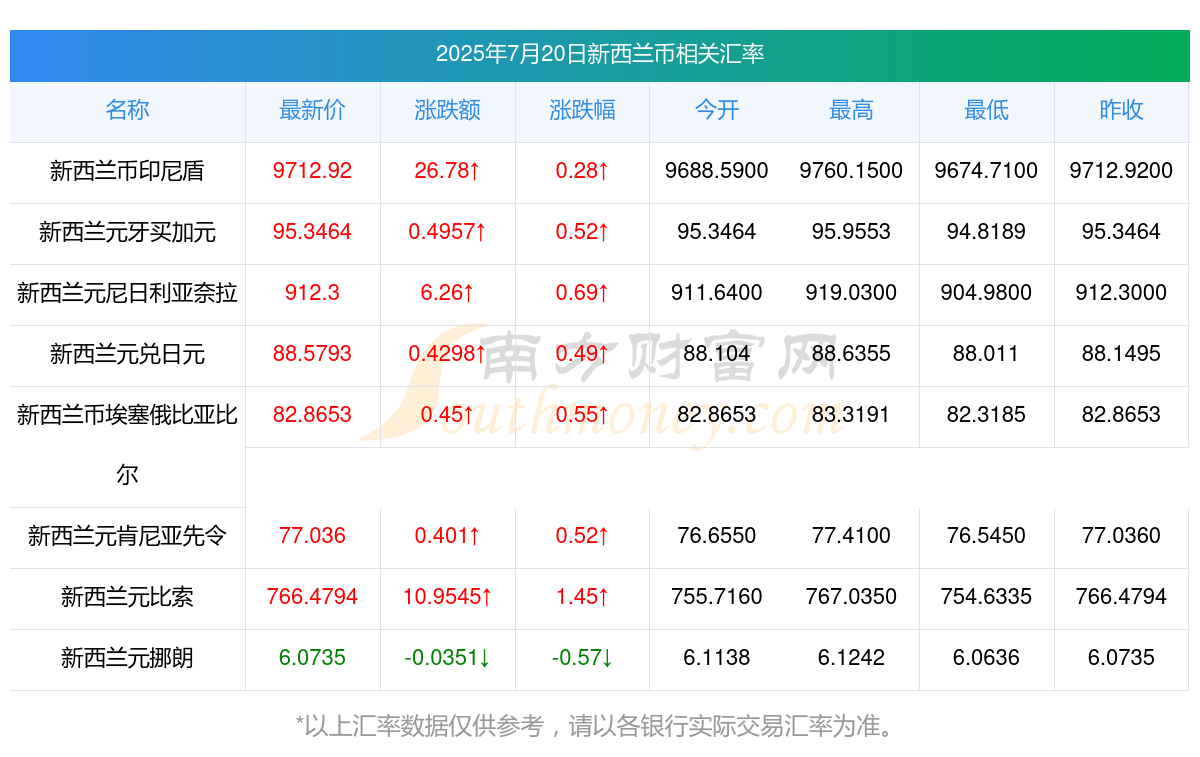
Task: Click the green -0.57↓ percentage cell
Action: tap(582, 658)
